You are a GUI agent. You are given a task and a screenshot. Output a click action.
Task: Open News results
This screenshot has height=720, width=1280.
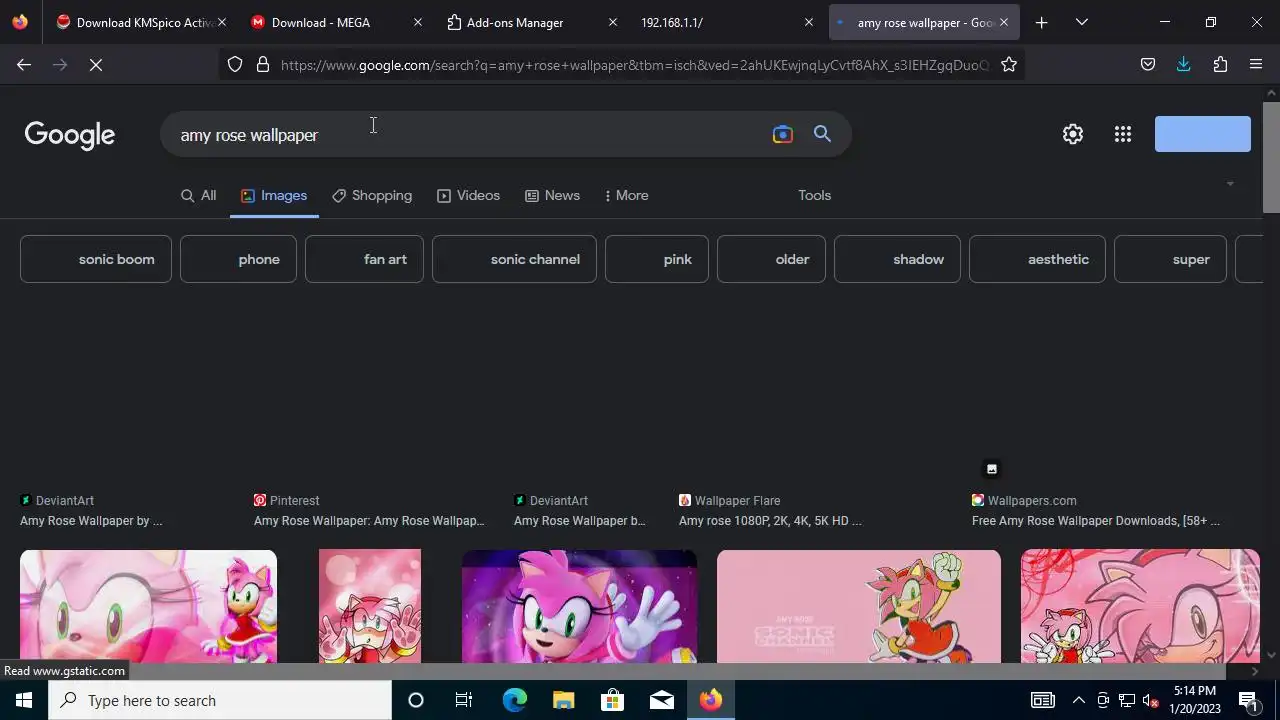(x=552, y=196)
